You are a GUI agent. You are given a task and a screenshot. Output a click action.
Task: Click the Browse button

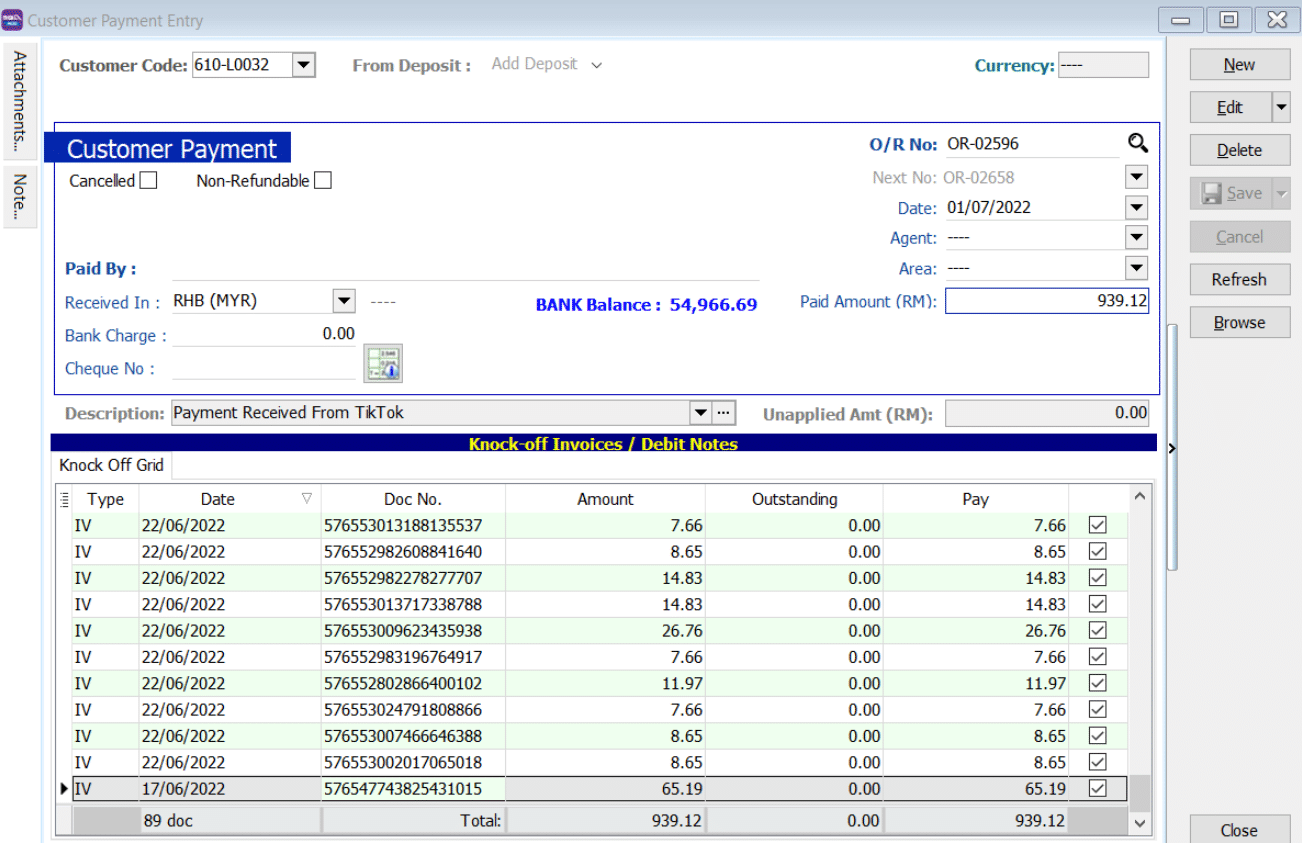pos(1239,323)
